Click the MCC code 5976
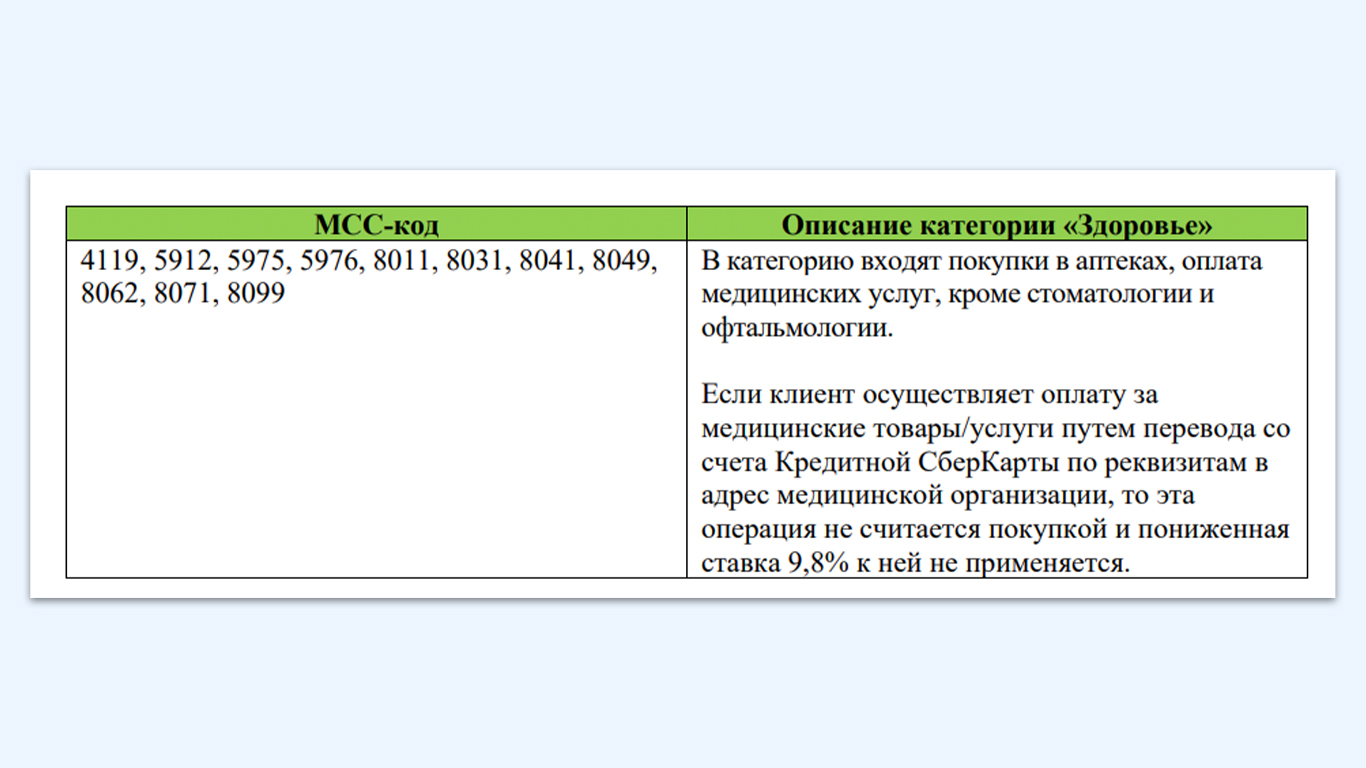The width and height of the screenshot is (1366, 768). (x=330, y=262)
